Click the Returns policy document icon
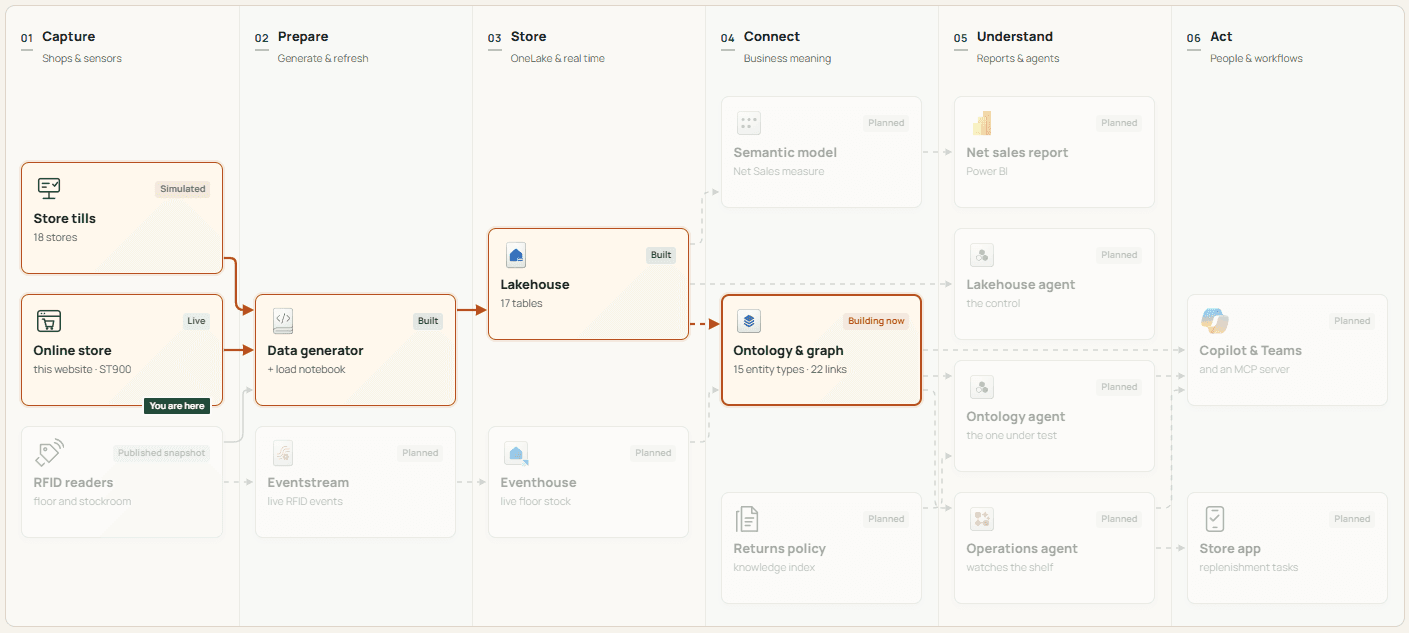This screenshot has width=1409, height=633. pos(747,519)
